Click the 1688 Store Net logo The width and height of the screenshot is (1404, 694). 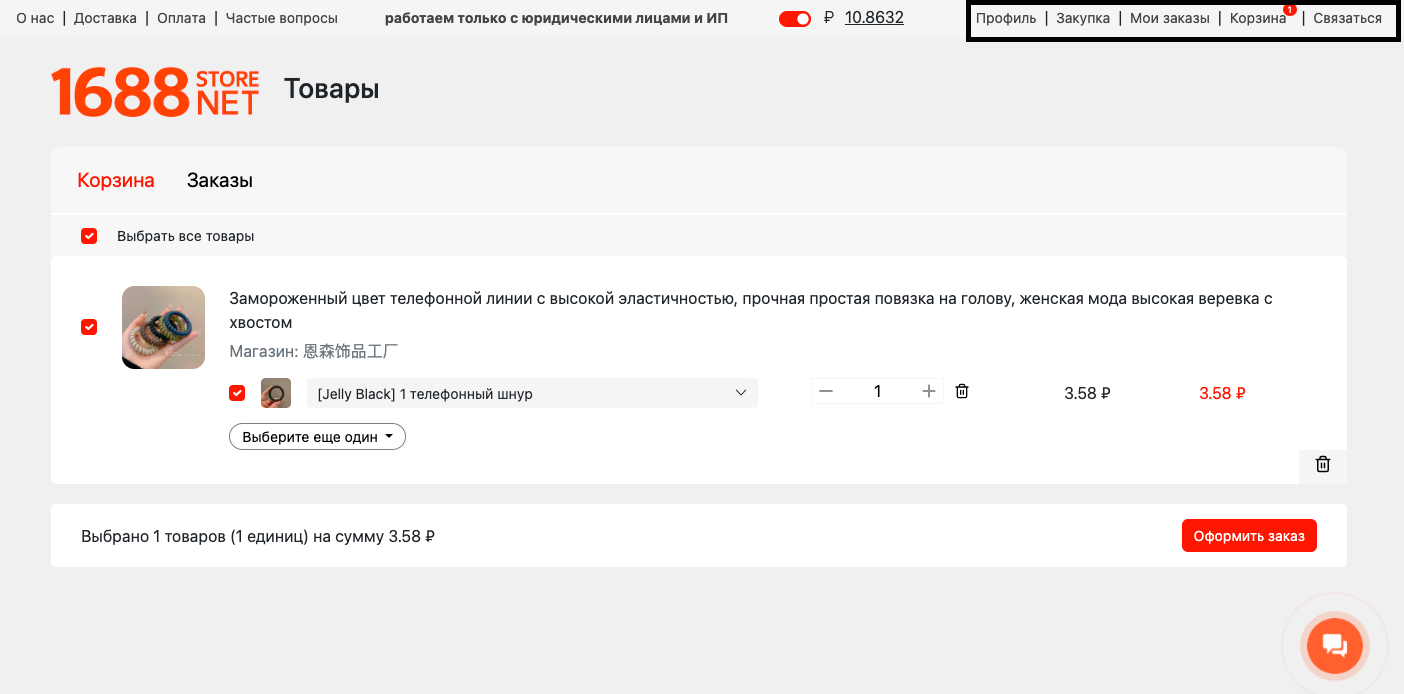point(155,92)
